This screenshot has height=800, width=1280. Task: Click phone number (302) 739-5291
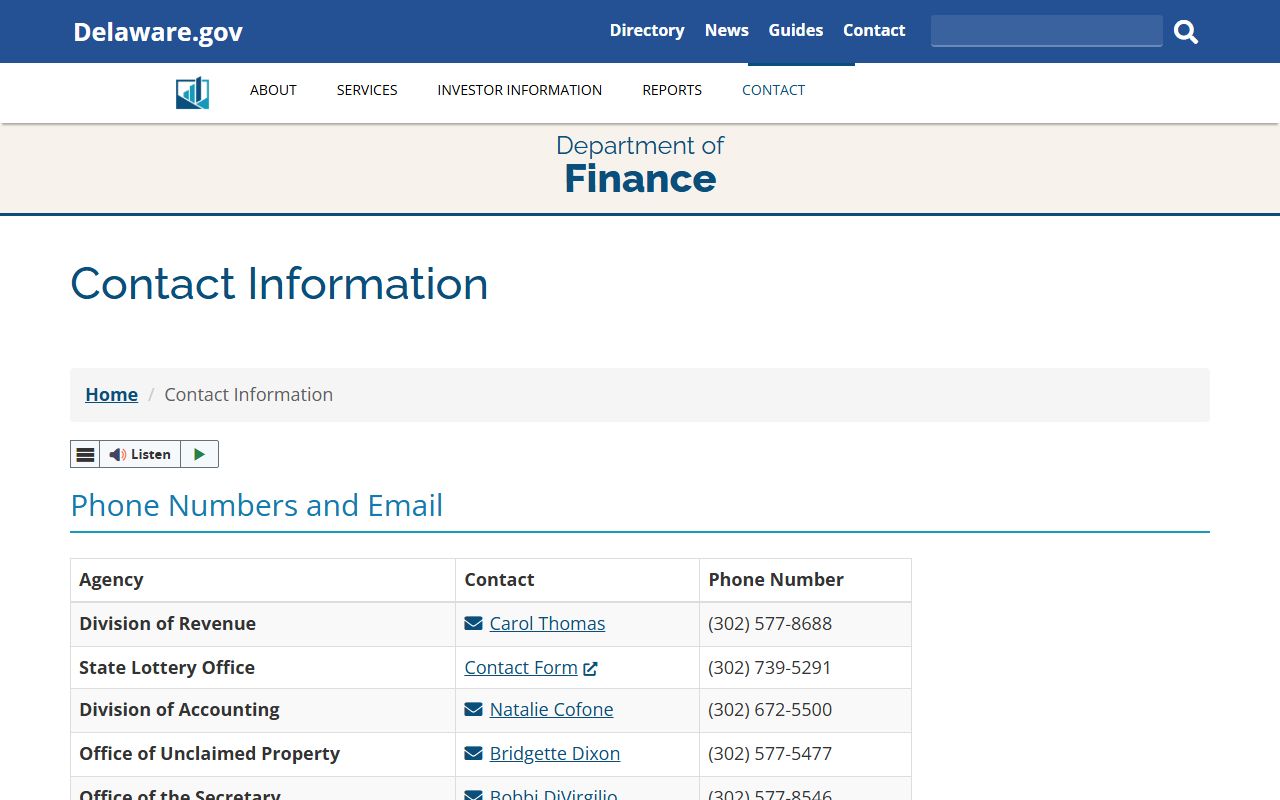[x=770, y=668]
